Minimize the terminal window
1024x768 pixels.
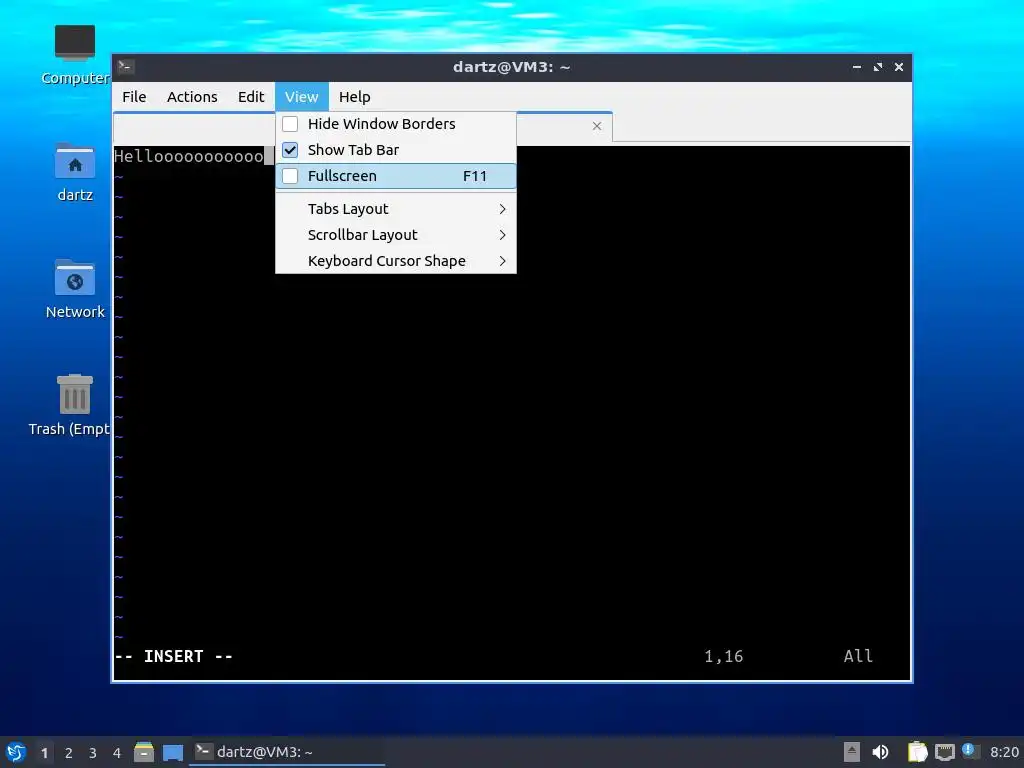pos(857,67)
